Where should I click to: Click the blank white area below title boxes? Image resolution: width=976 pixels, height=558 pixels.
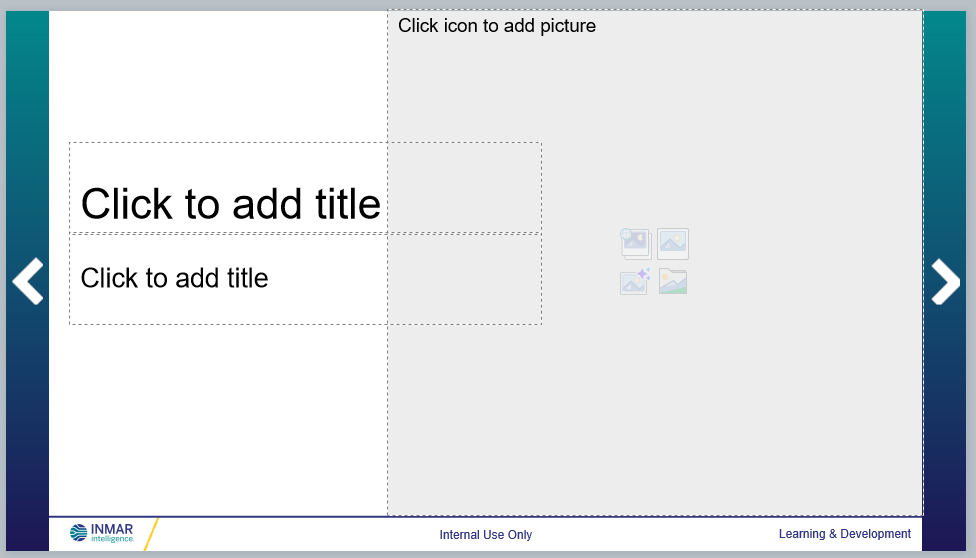[x=220, y=420]
